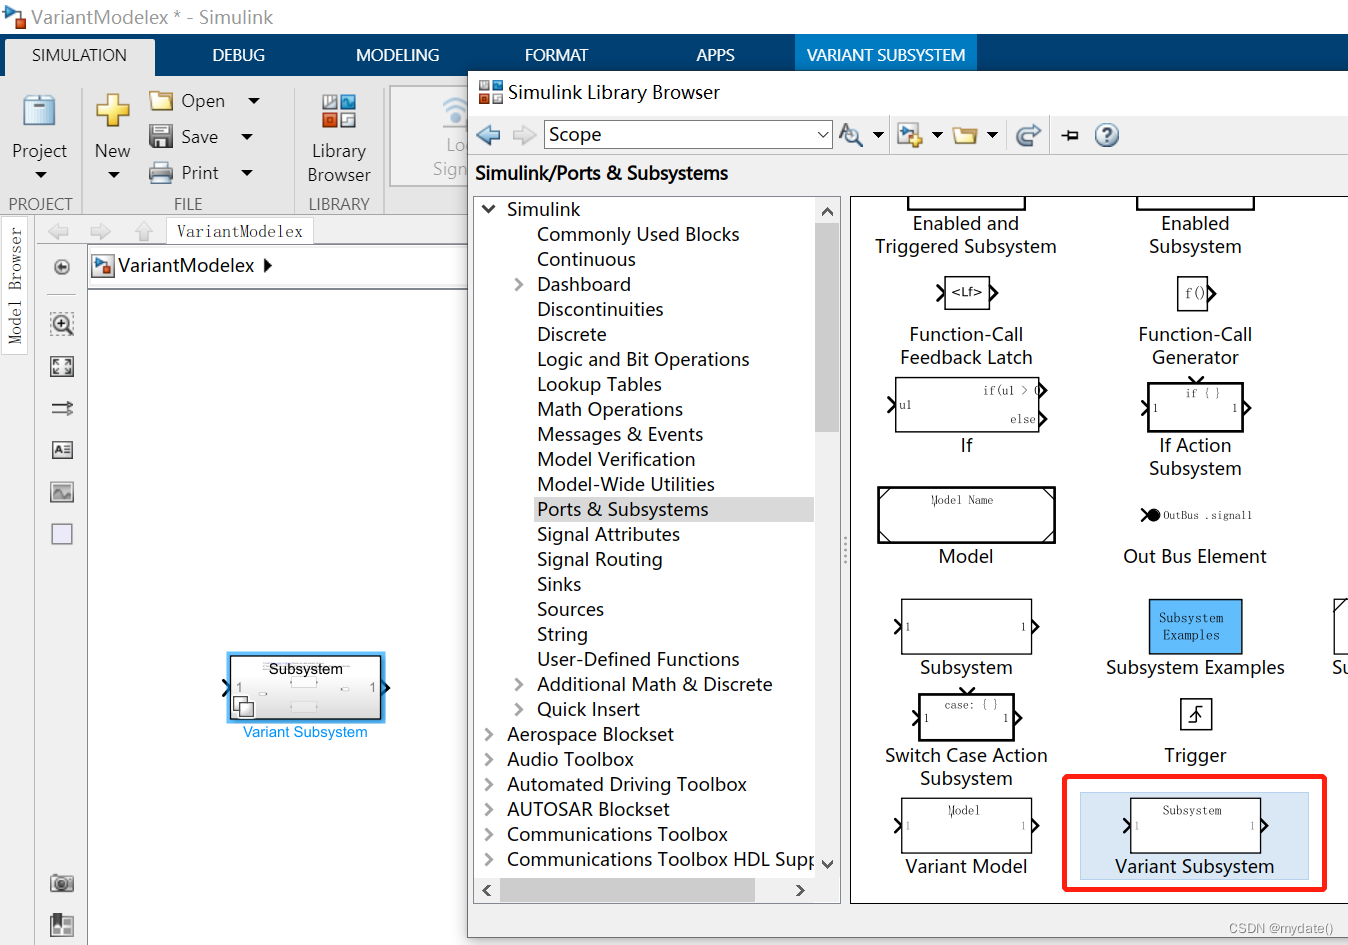Screen dimensions: 1348x945
Task: Click the Save disk icon
Action: (x=161, y=136)
